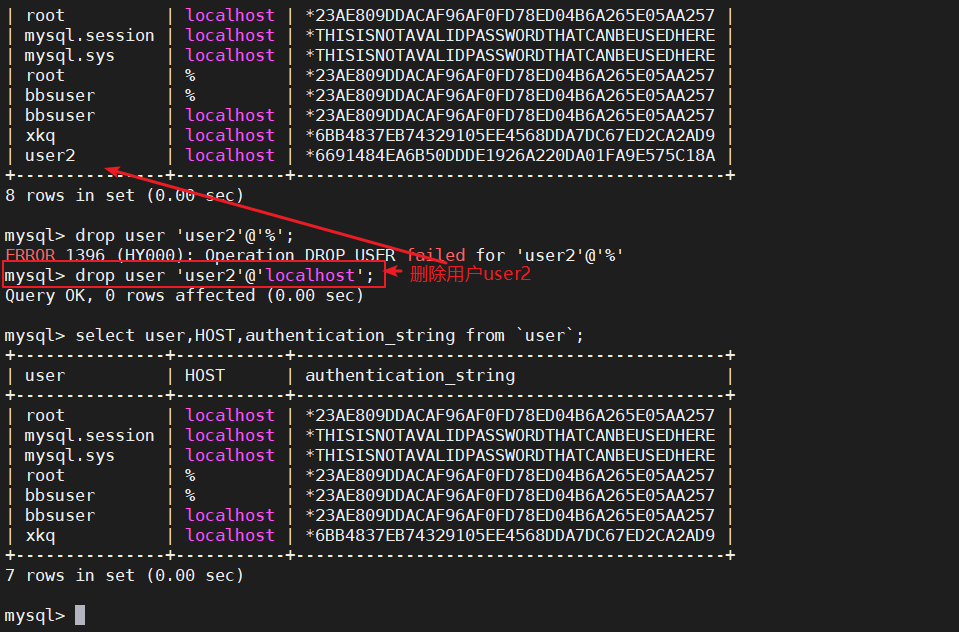Click the '8 rows in set (0.00 sec)' line

pos(124,195)
